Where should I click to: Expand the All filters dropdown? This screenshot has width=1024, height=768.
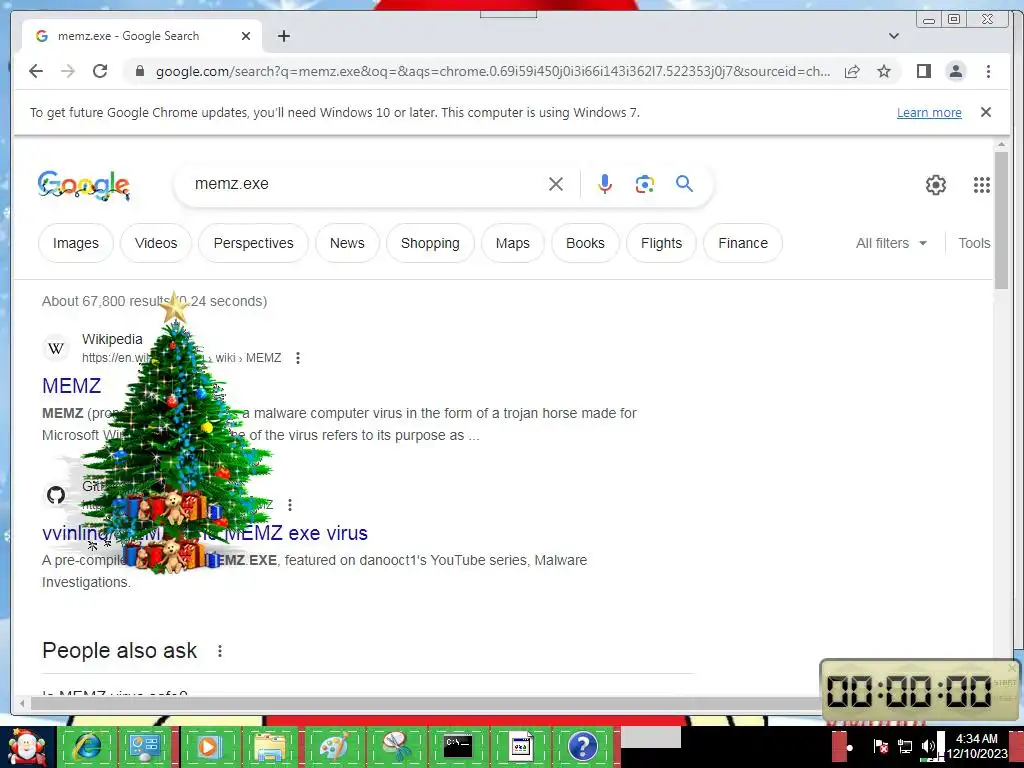[x=891, y=243]
